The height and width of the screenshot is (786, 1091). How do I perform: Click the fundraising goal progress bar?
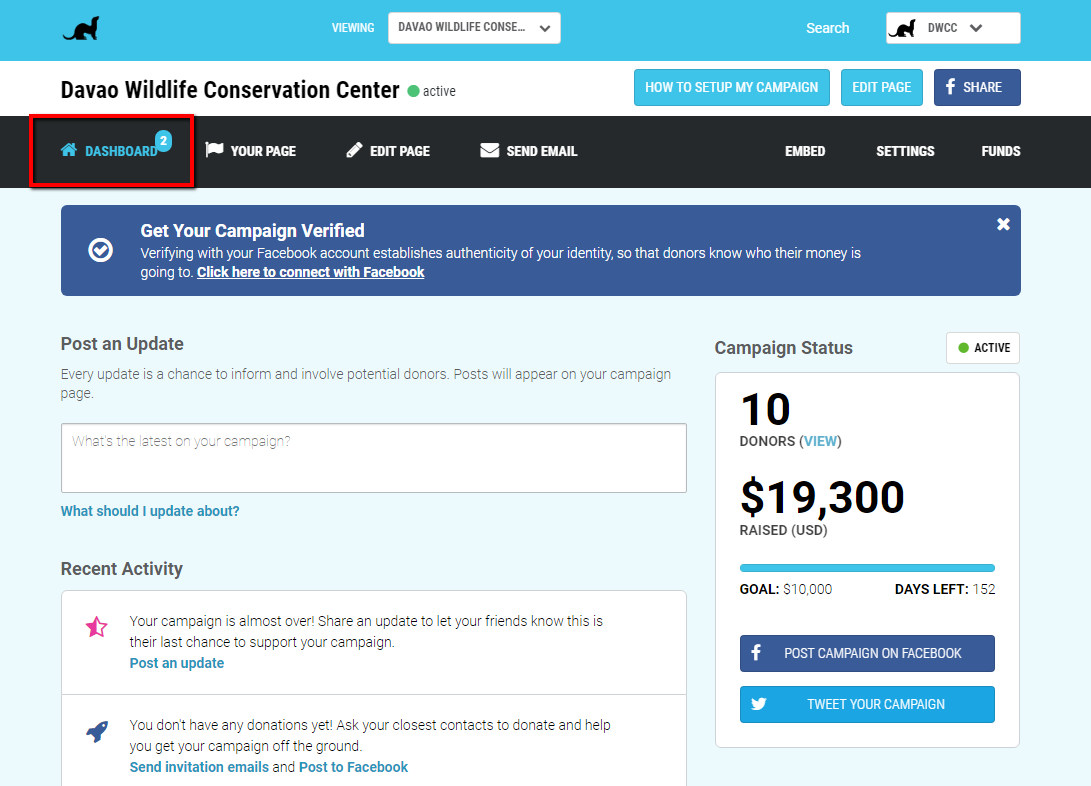click(867, 568)
